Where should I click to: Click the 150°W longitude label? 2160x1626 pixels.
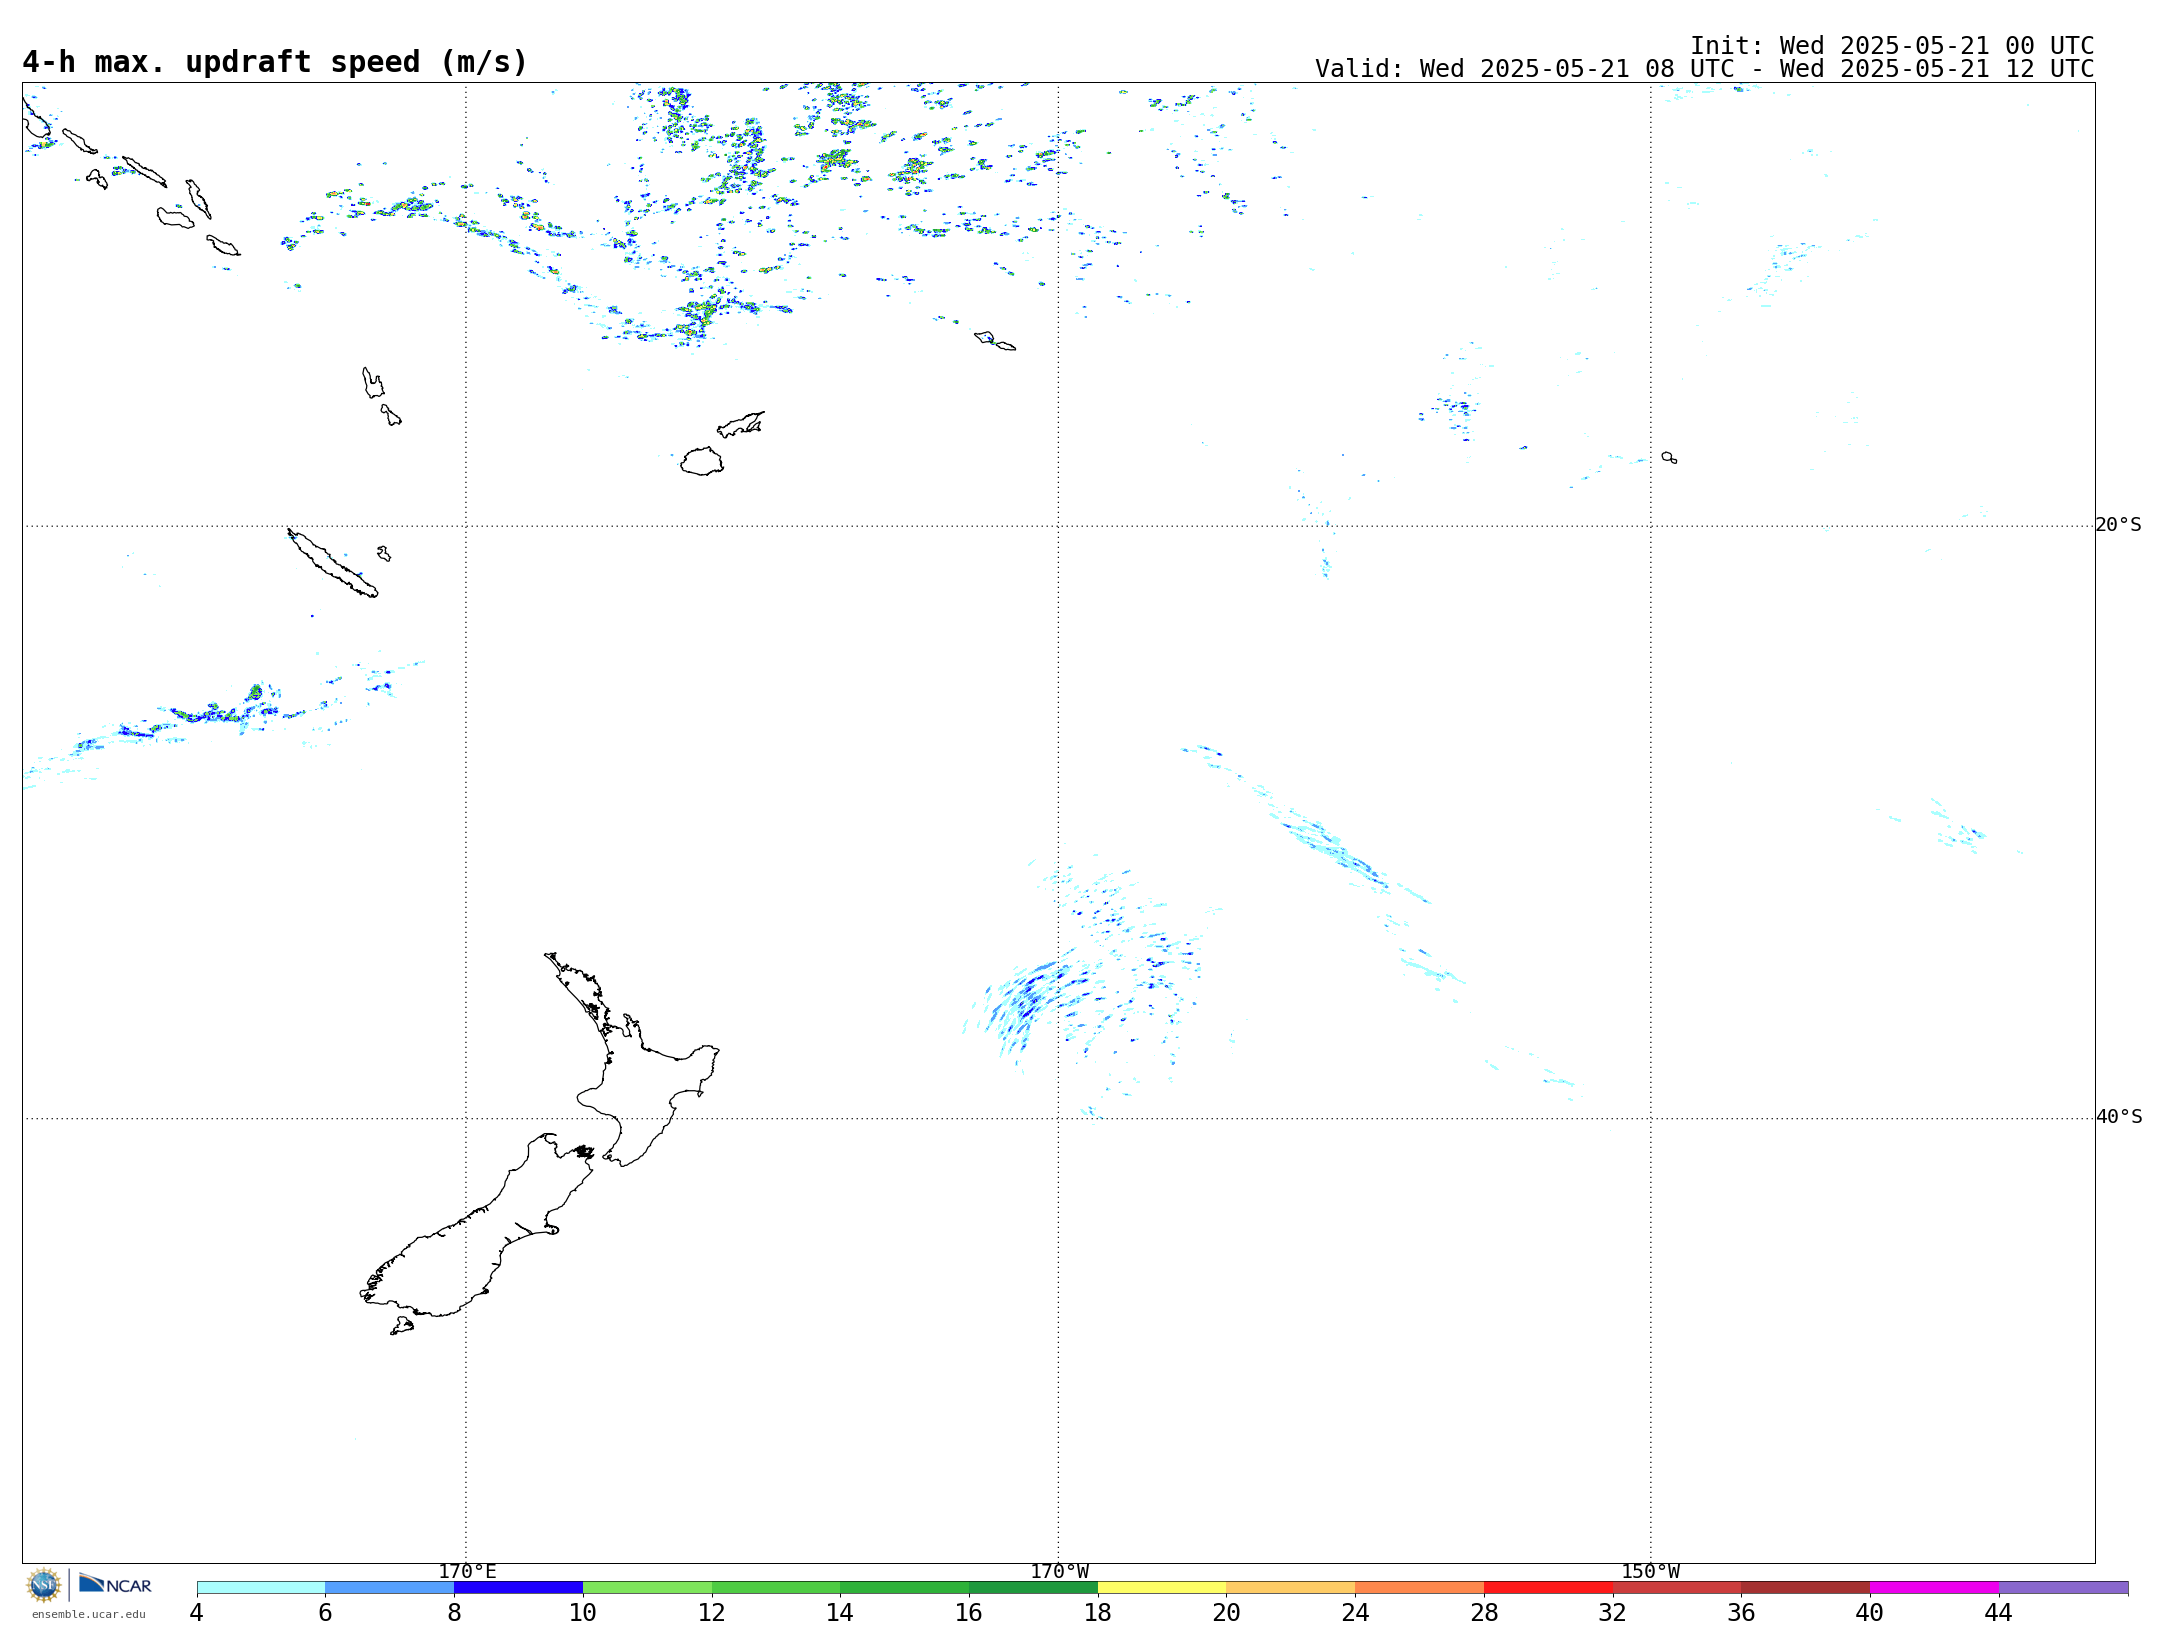pyautogui.click(x=1651, y=1572)
